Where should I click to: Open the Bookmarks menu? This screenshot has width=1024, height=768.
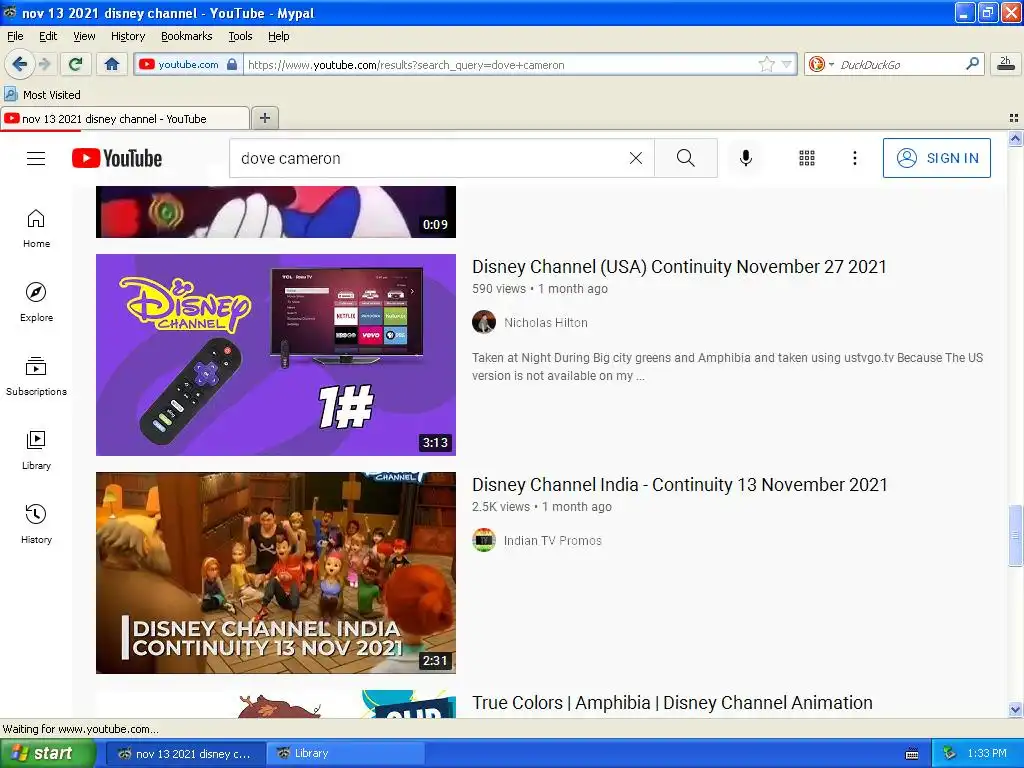point(186,36)
